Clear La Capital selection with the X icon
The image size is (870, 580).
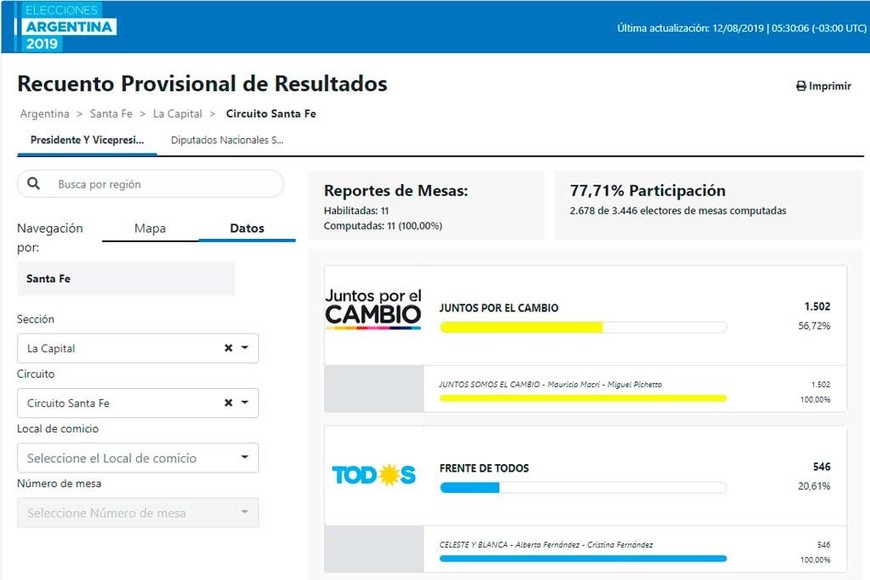[228, 348]
